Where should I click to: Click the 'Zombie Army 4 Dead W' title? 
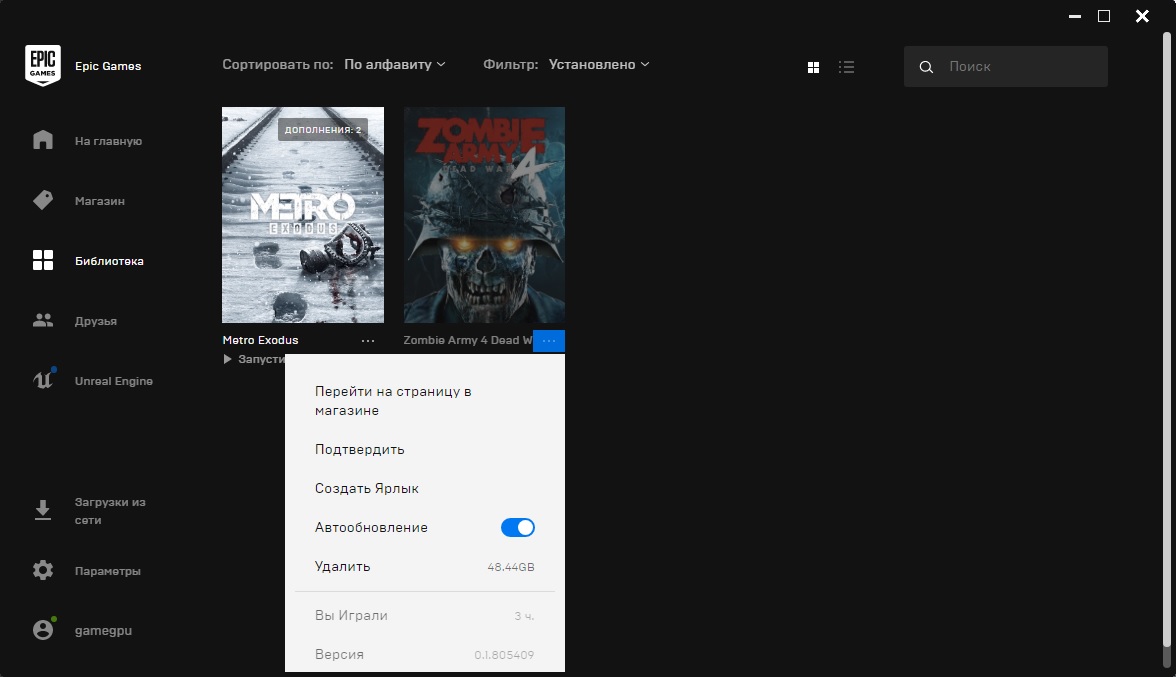coord(467,340)
